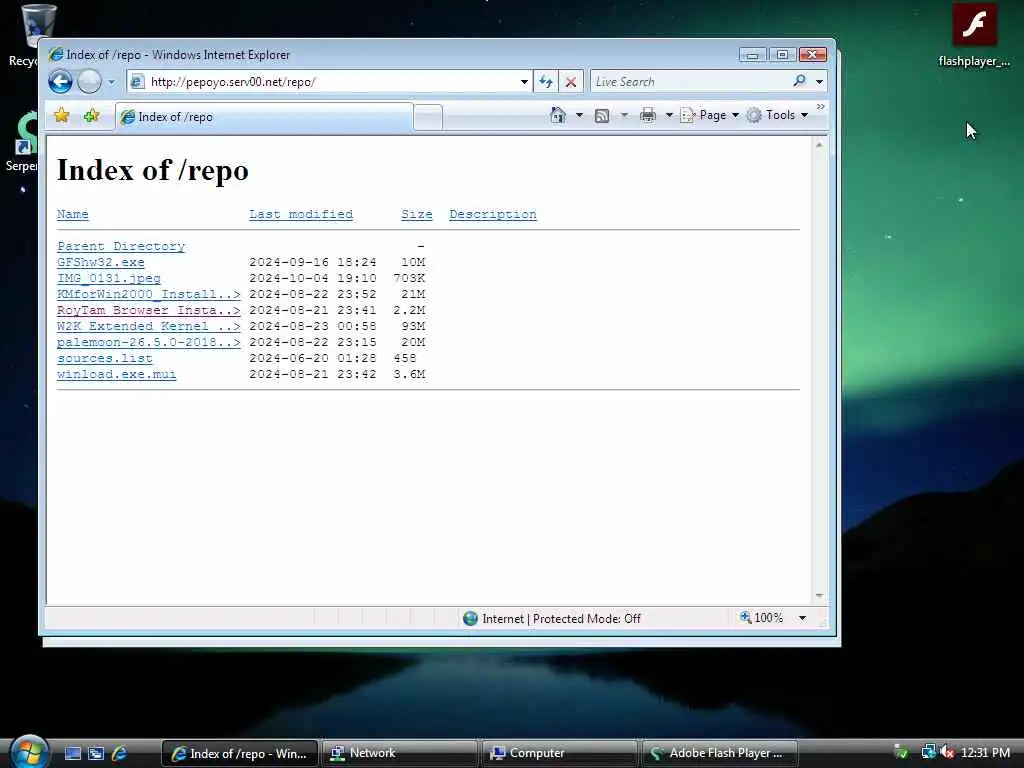Image resolution: width=1024 pixels, height=768 pixels.
Task: Open the Page menu
Action: [x=710, y=115]
